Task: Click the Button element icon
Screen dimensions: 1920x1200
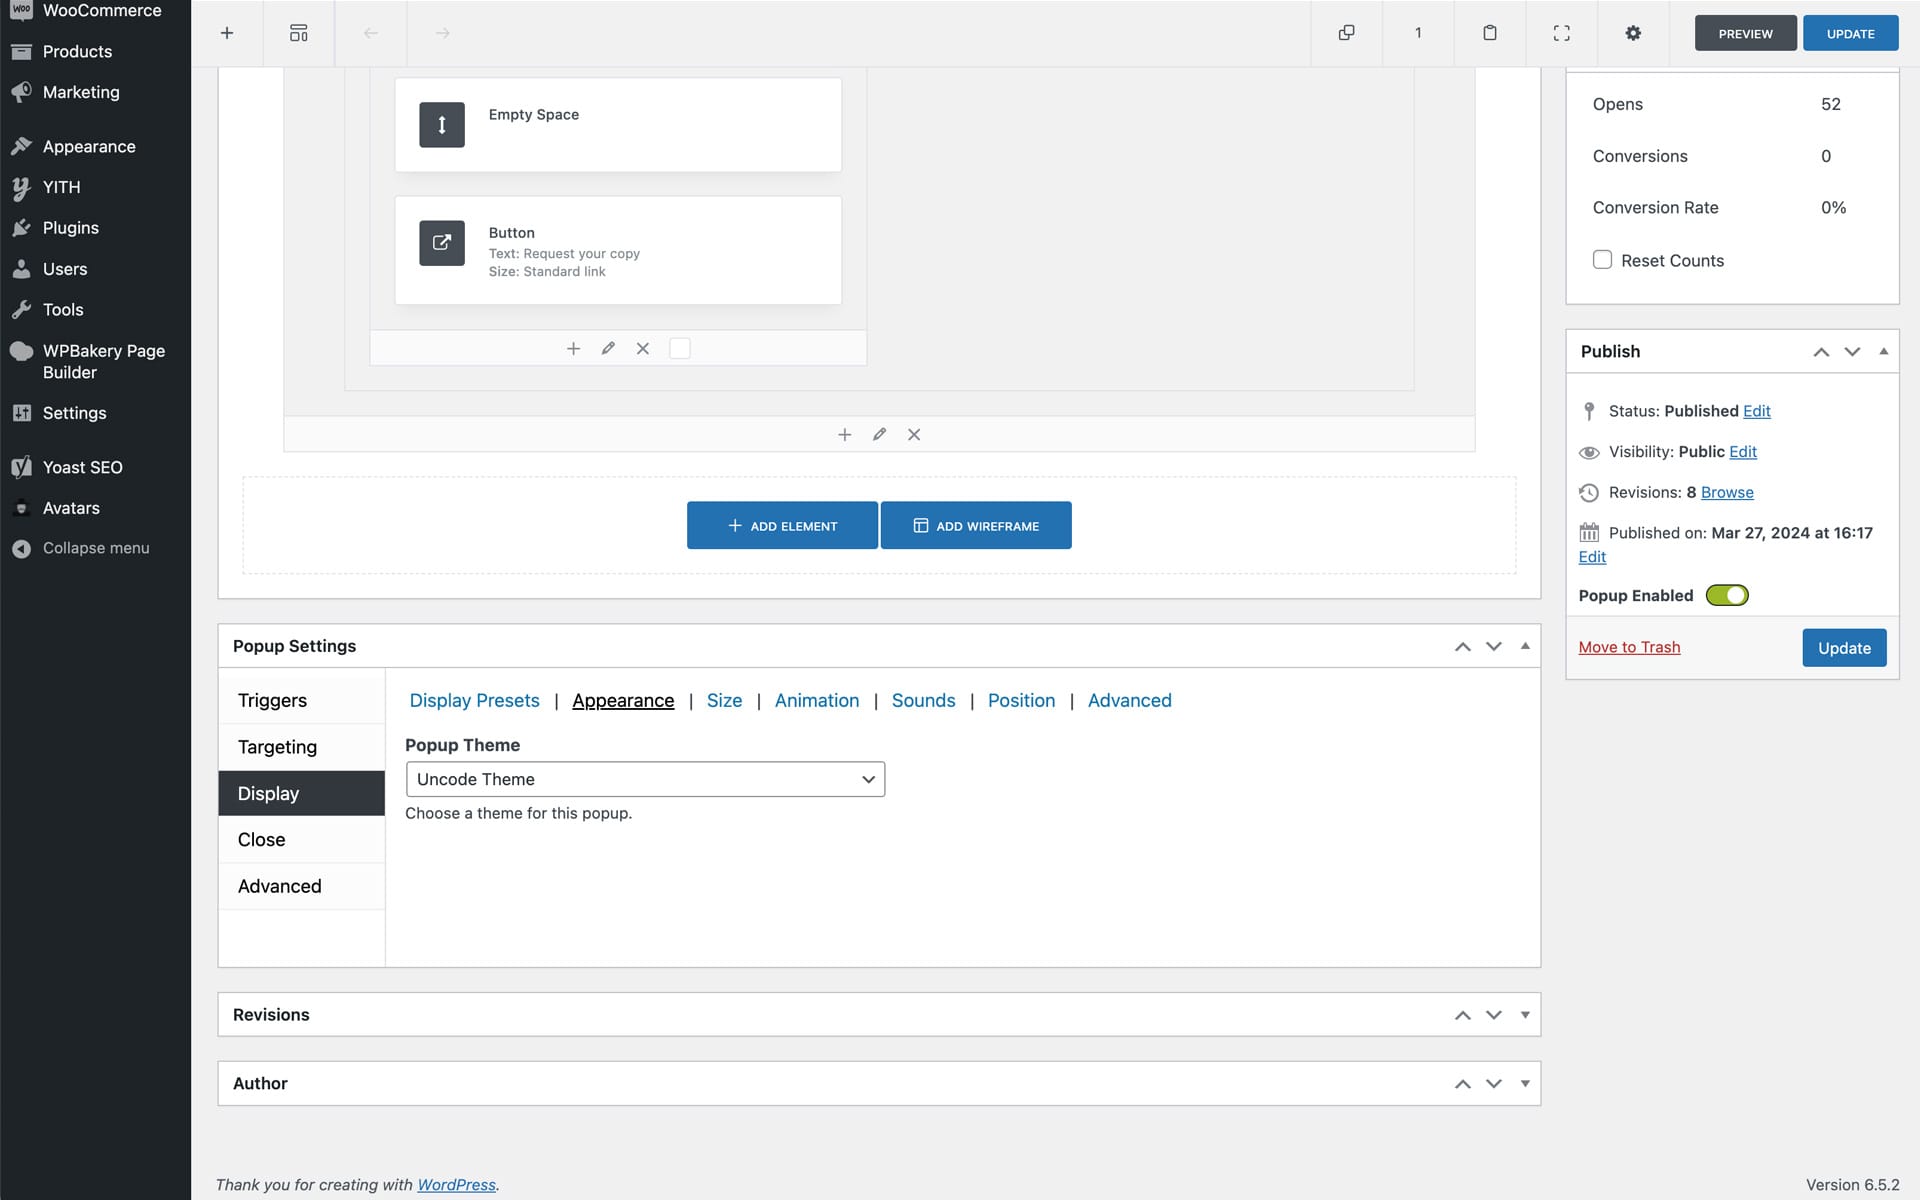Action: coord(441,243)
